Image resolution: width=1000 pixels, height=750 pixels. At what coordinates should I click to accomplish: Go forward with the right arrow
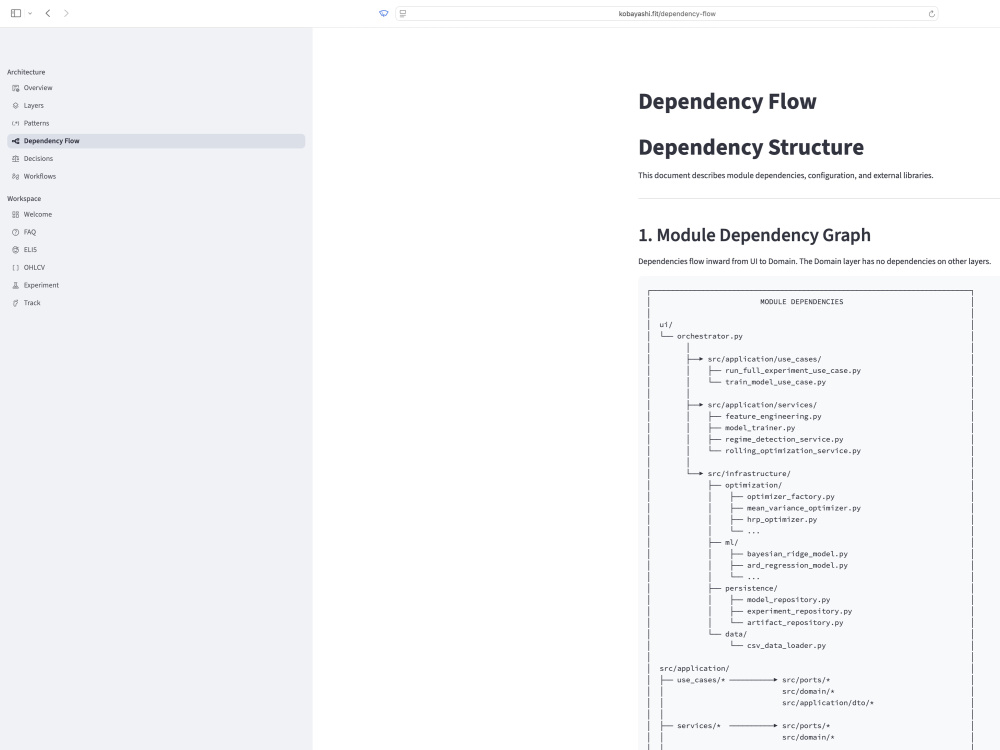click(x=66, y=13)
